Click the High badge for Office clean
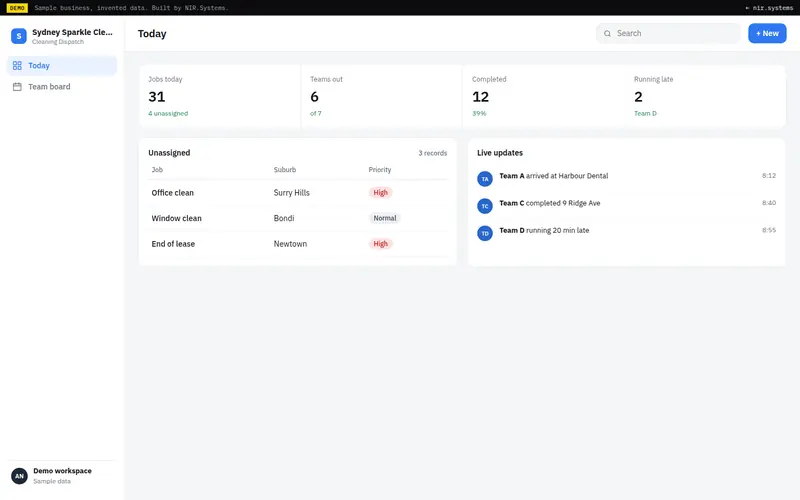Screen dimensions: 800x500 (380, 193)
